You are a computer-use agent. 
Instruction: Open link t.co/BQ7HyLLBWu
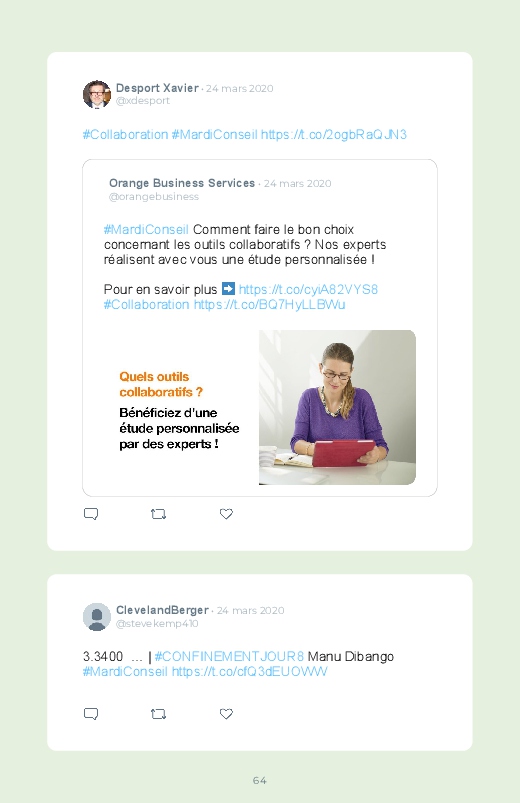pos(269,305)
